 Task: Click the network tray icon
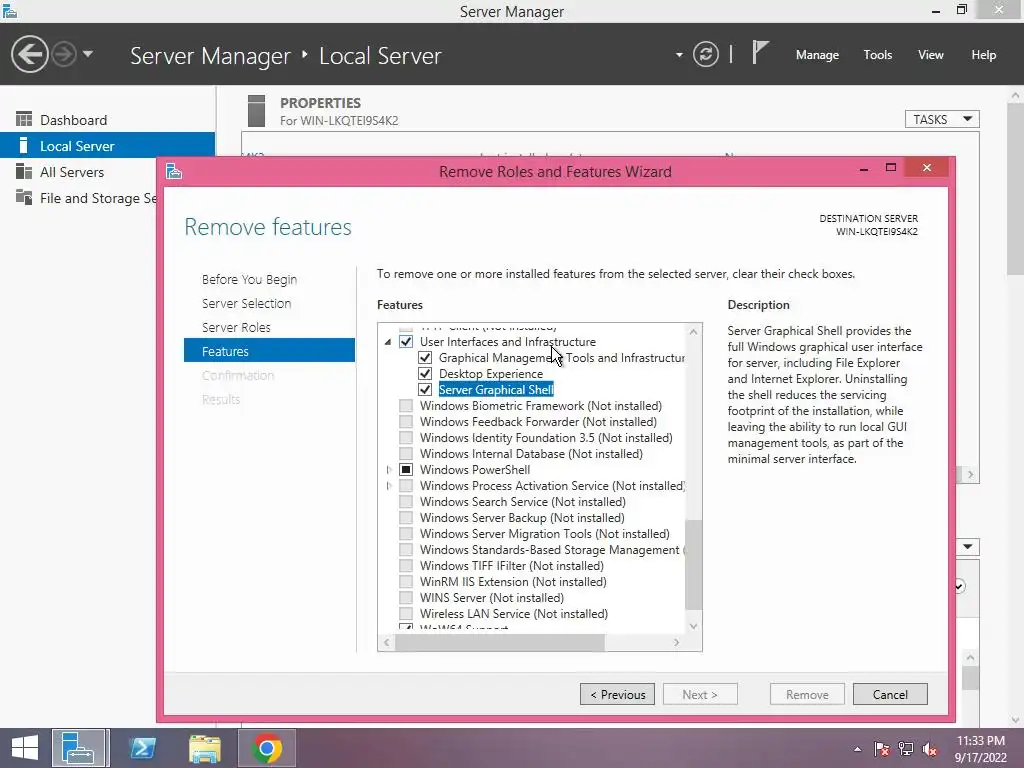pos(906,749)
